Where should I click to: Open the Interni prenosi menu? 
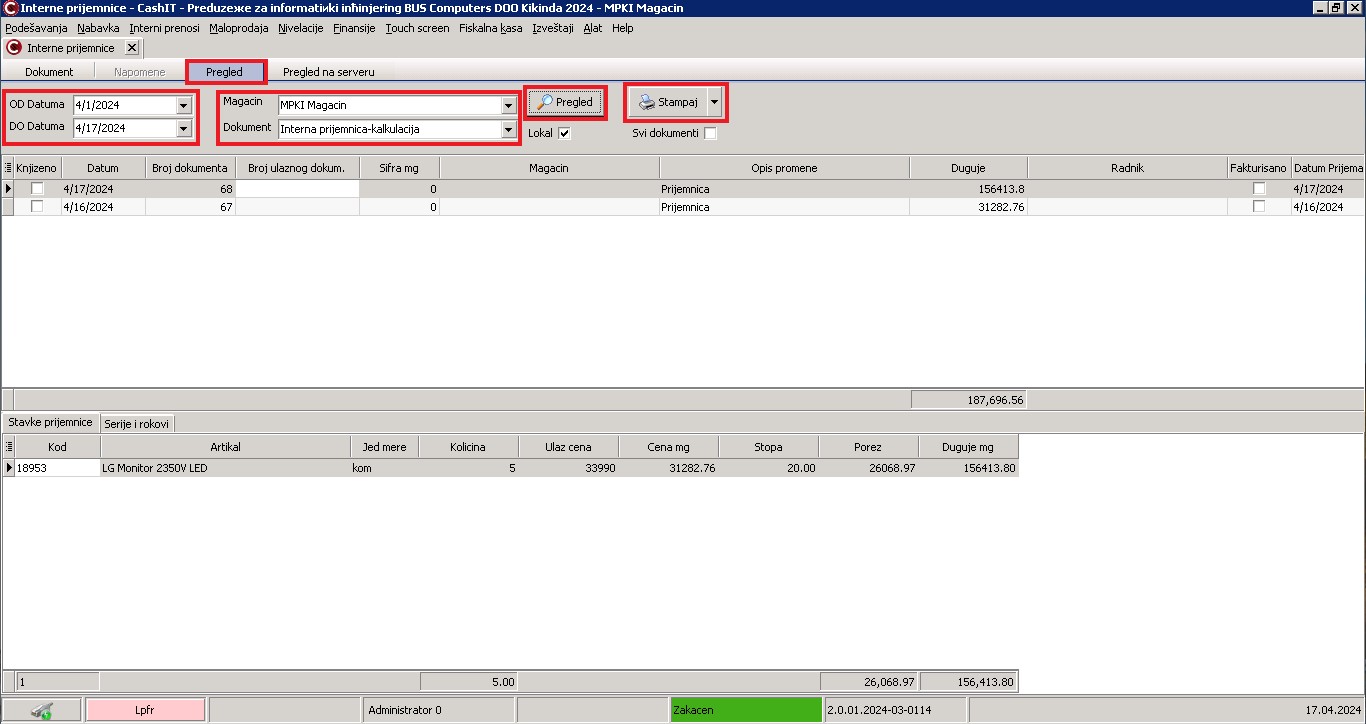[x=164, y=28]
